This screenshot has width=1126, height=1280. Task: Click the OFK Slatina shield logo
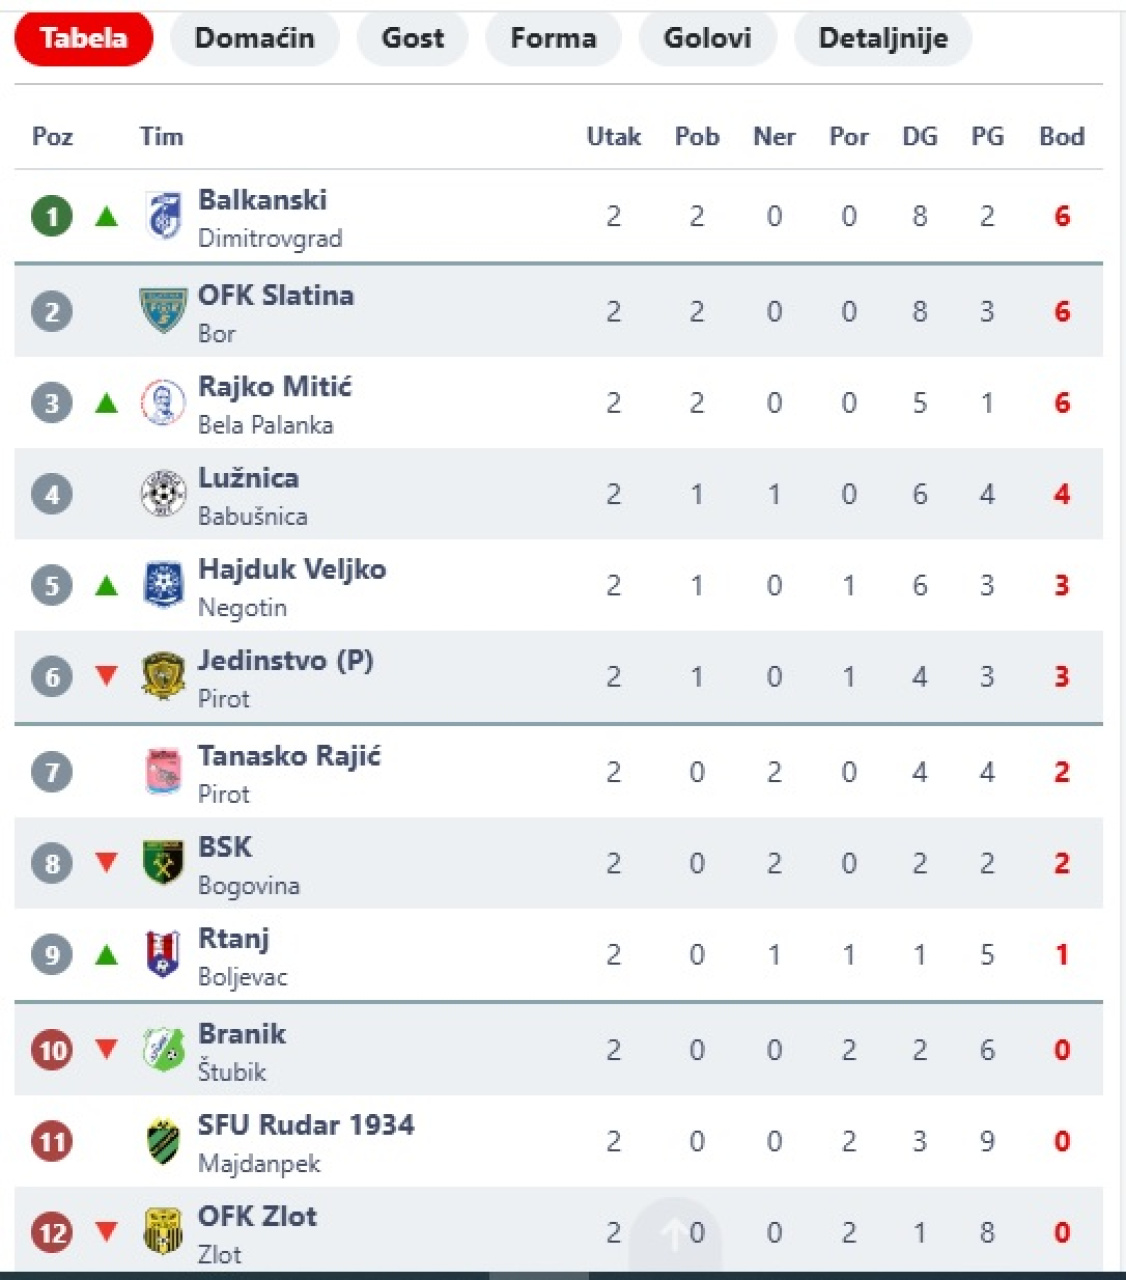[x=162, y=311]
